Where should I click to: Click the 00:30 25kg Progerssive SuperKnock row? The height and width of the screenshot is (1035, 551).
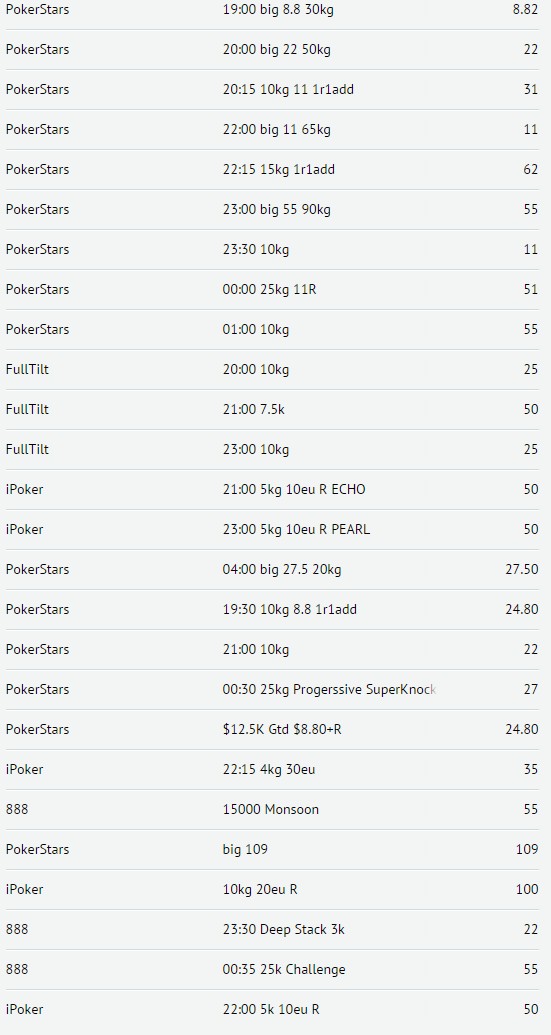point(272,689)
